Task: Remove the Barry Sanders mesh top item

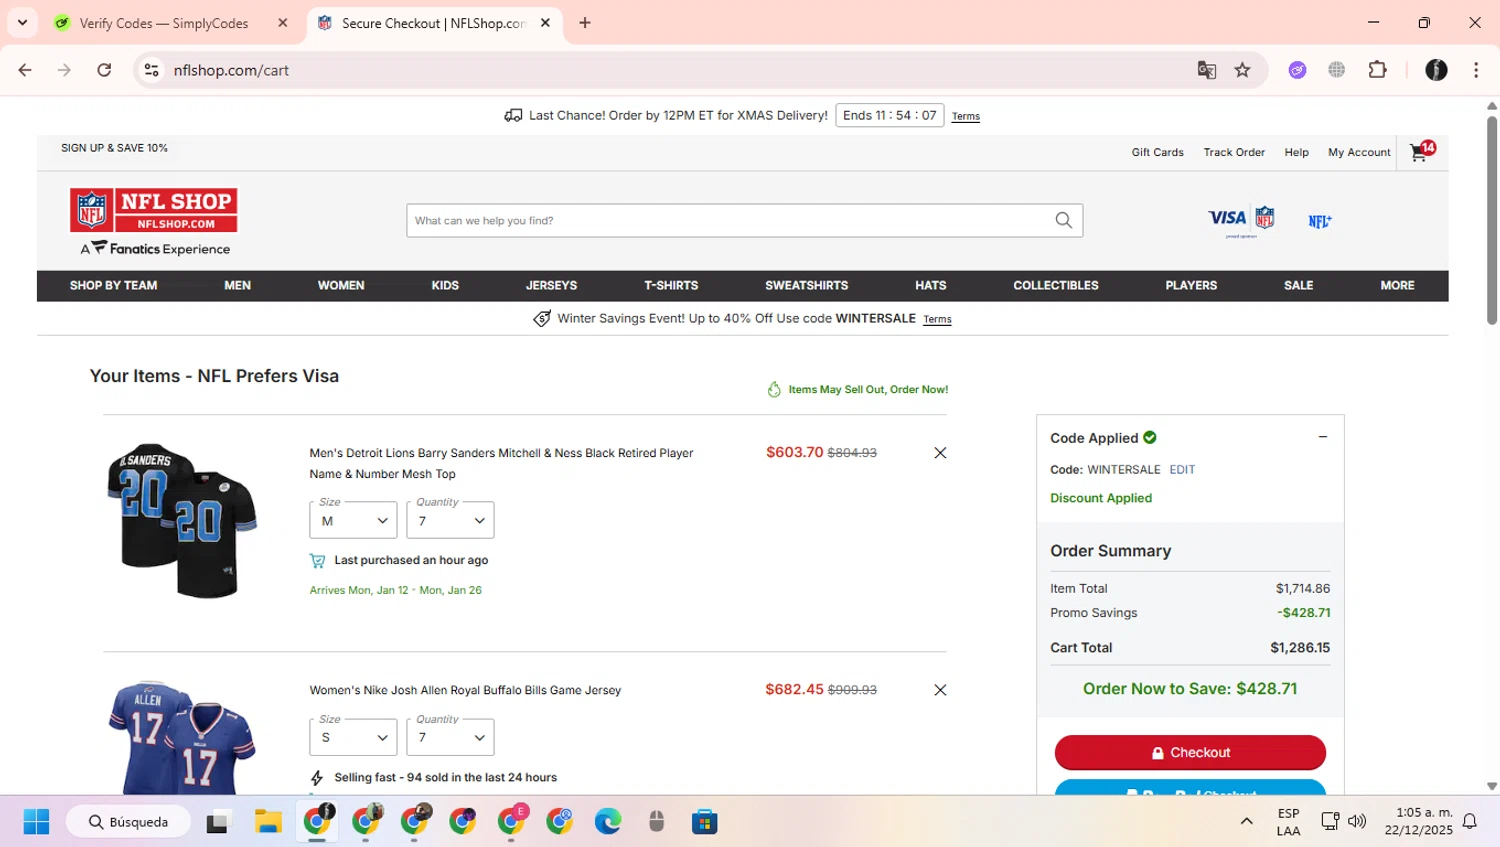Action: (x=940, y=453)
